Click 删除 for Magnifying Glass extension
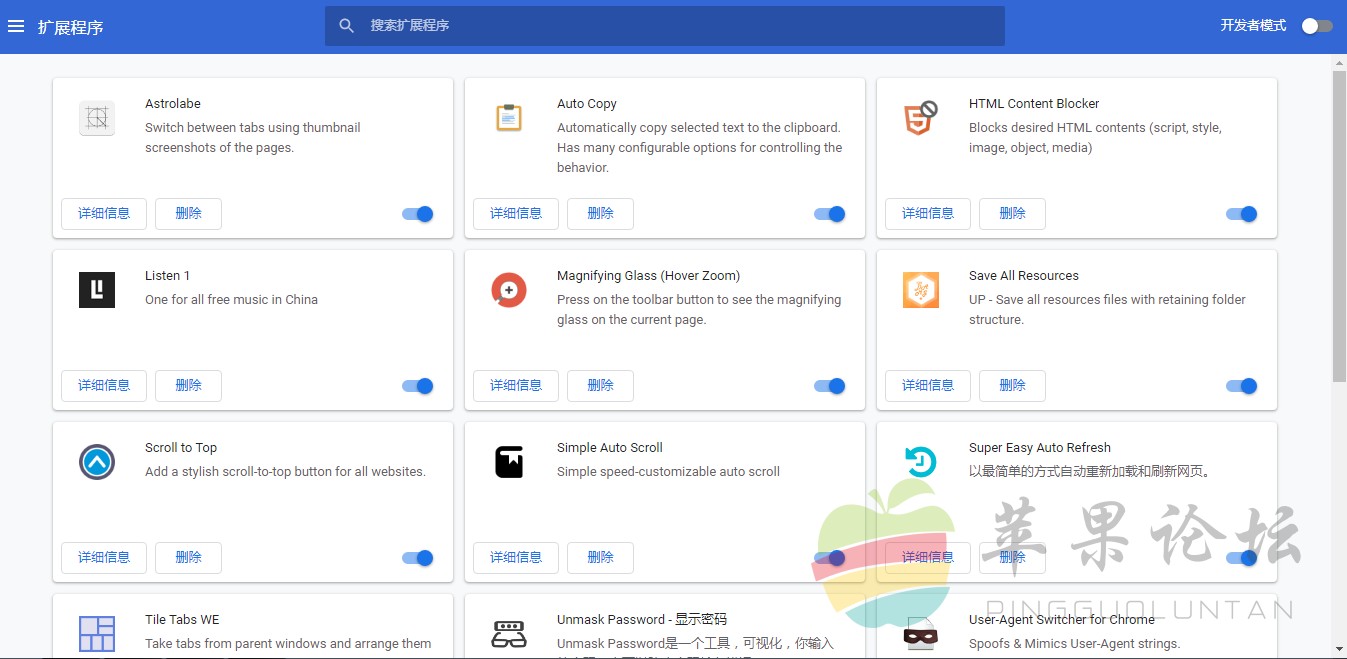This screenshot has width=1347, height=659. [600, 386]
